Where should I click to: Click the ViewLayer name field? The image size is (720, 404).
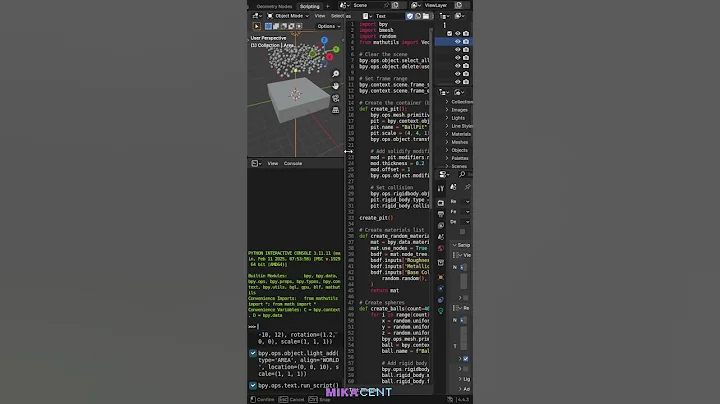click(438, 5)
